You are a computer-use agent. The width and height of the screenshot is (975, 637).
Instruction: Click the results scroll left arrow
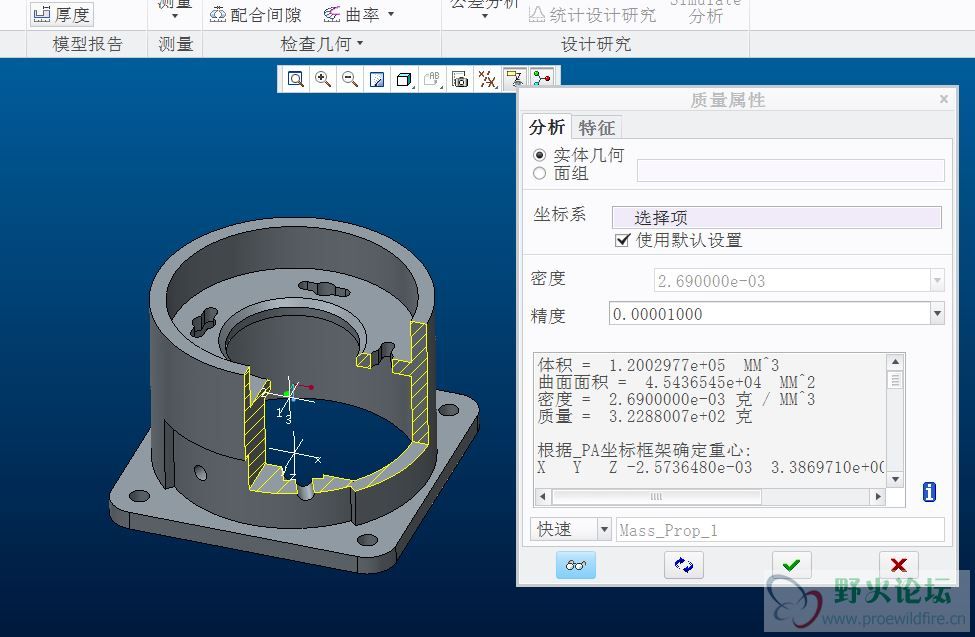[x=543, y=496]
